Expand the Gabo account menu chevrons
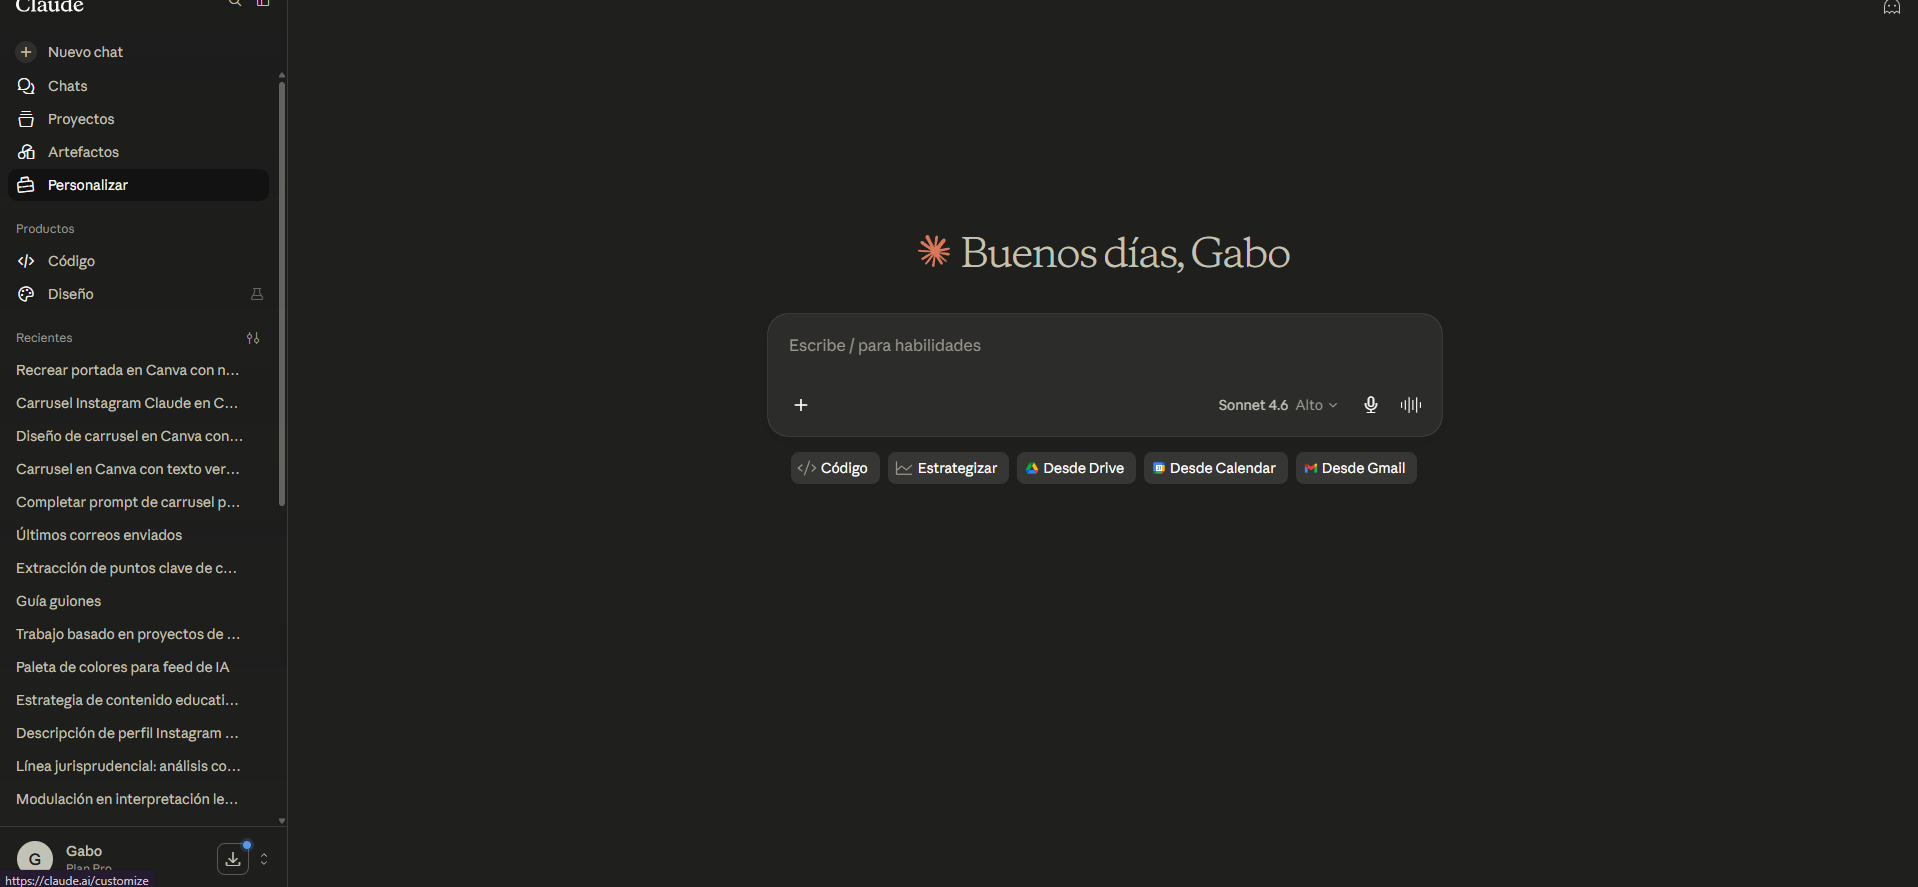The image size is (1918, 887). 264,859
